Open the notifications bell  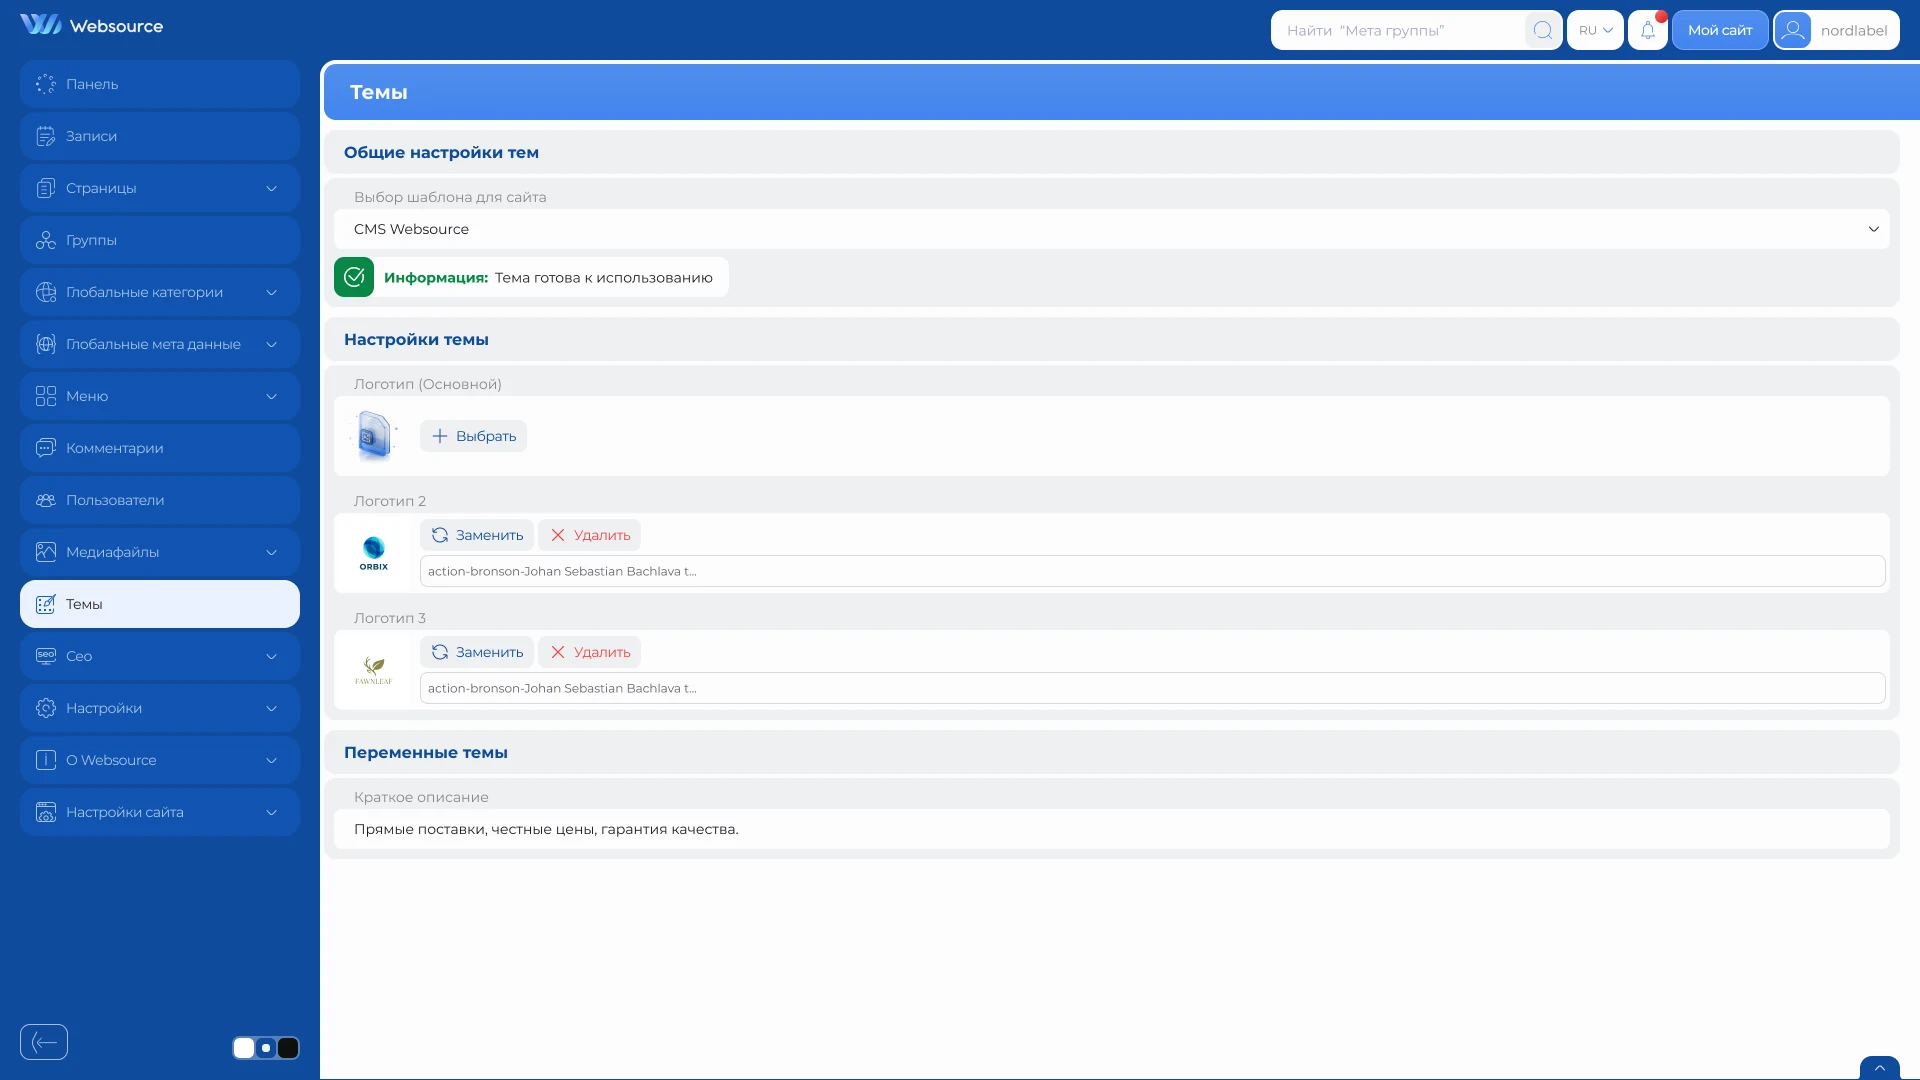coord(1648,30)
